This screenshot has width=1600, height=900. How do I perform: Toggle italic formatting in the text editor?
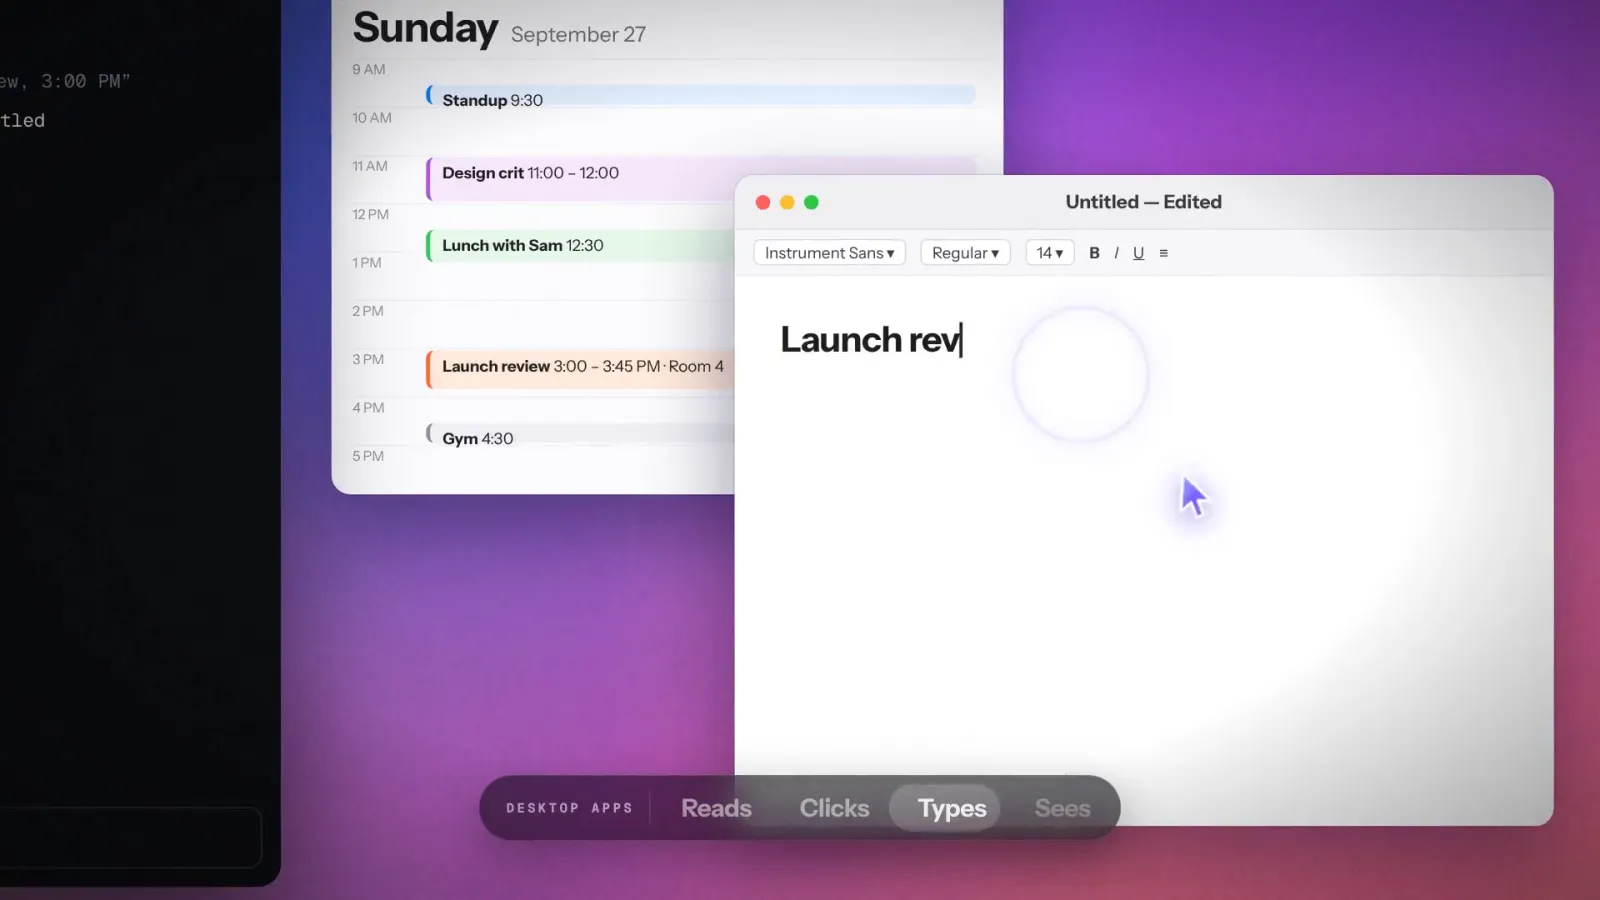(1116, 253)
